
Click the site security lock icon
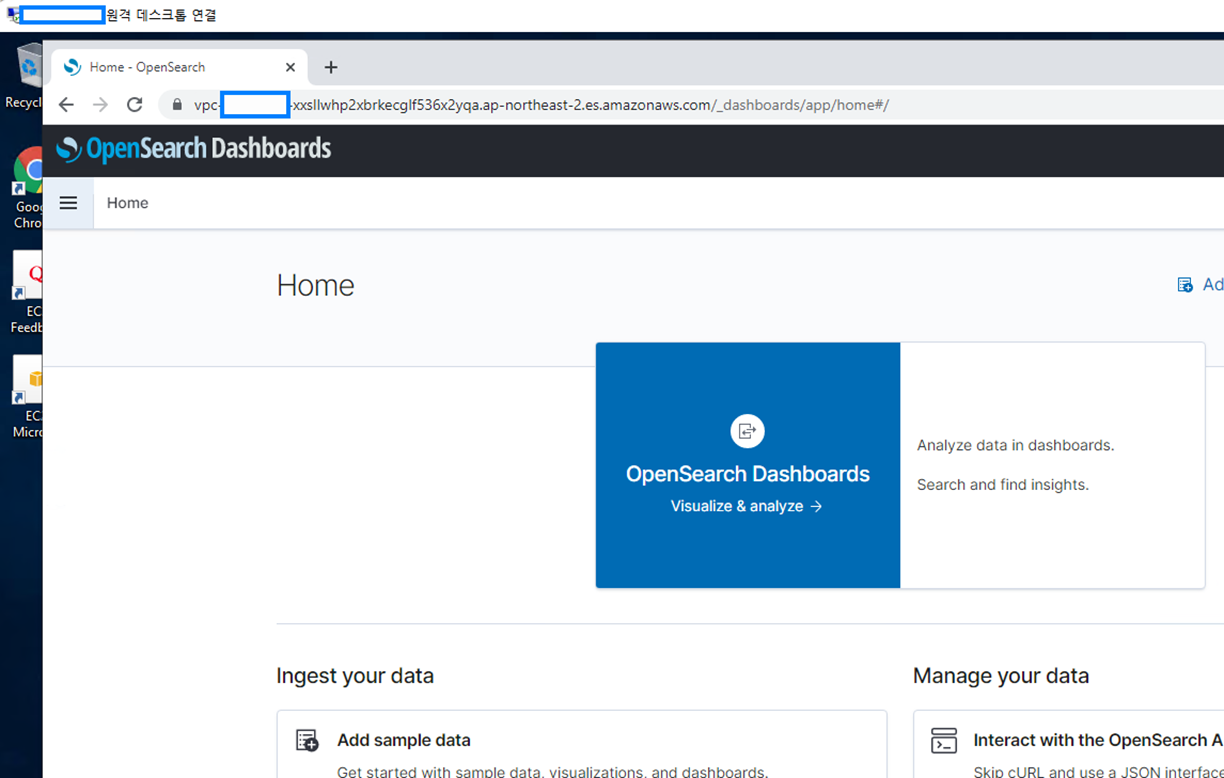click(x=176, y=104)
